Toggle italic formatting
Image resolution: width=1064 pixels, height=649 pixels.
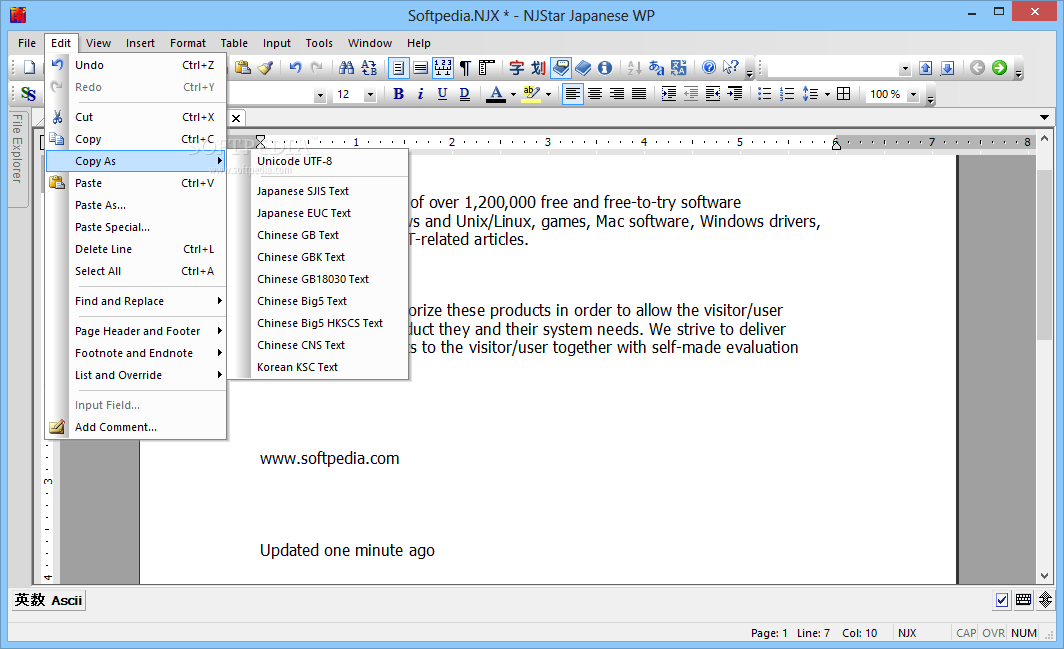click(421, 94)
